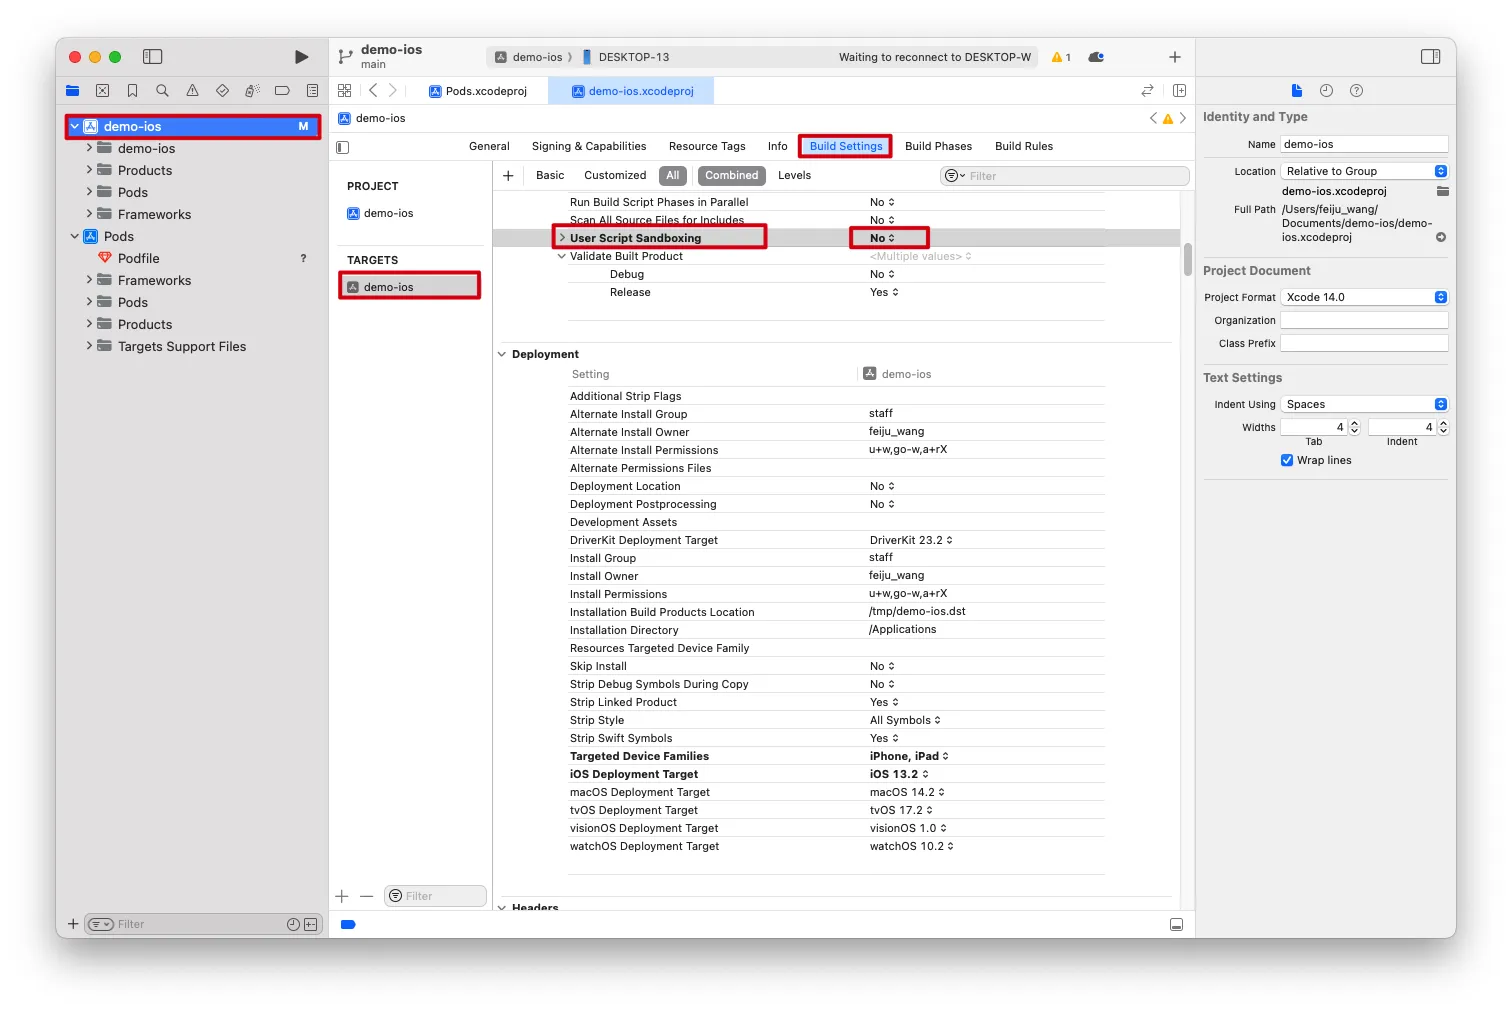The image size is (1512, 1012).
Task: Open the History inspector
Action: (1326, 91)
